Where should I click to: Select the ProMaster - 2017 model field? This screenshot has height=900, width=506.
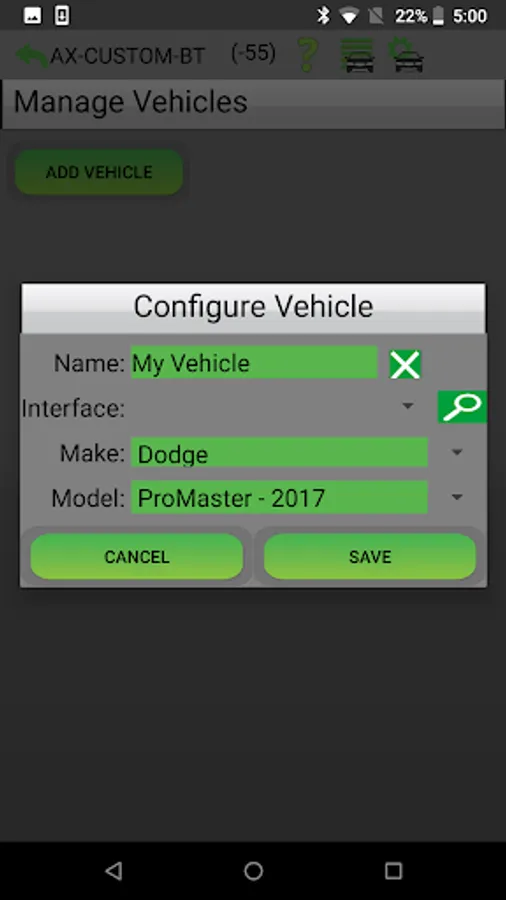[x=279, y=497]
